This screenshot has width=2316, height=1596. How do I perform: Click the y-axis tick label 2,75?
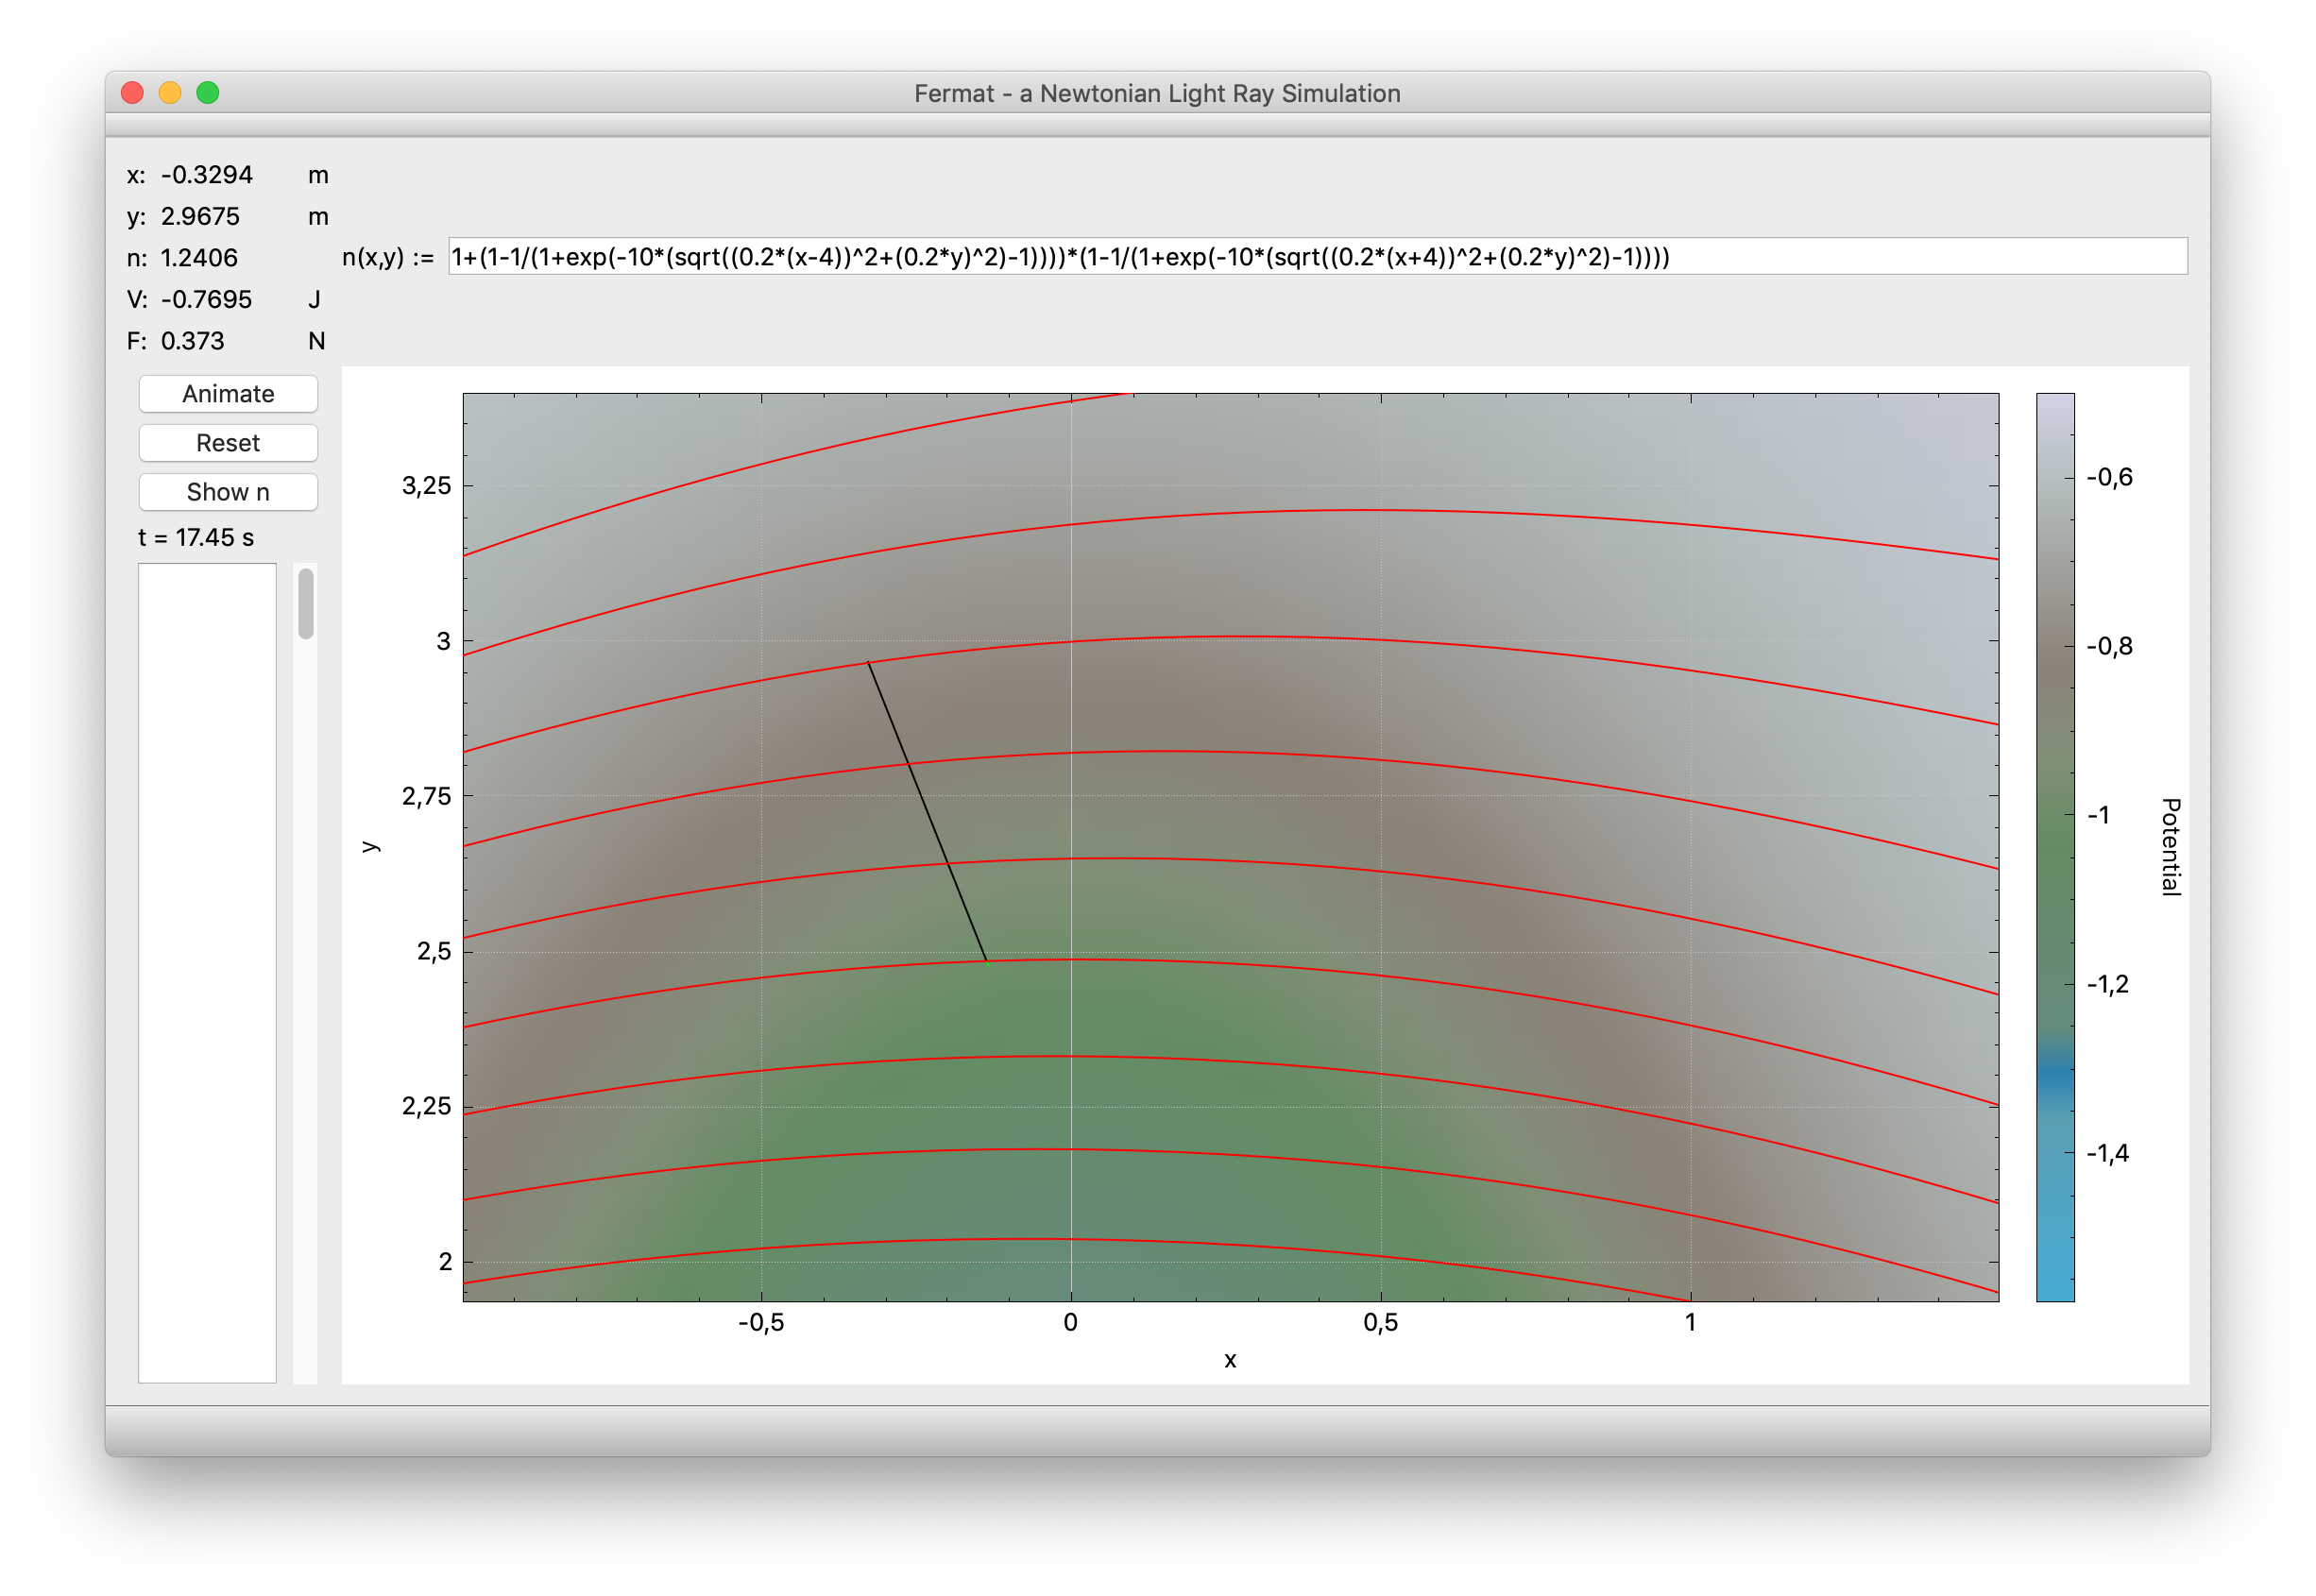tap(427, 797)
